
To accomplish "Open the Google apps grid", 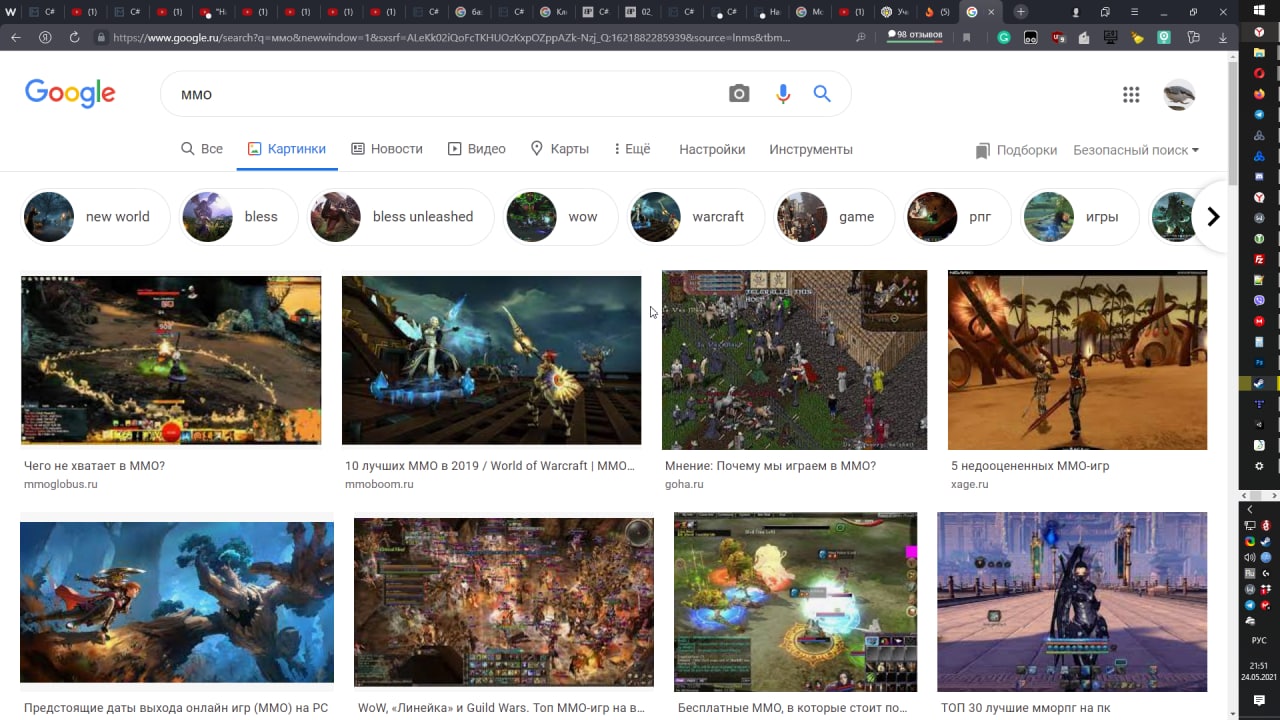I will tap(1131, 95).
